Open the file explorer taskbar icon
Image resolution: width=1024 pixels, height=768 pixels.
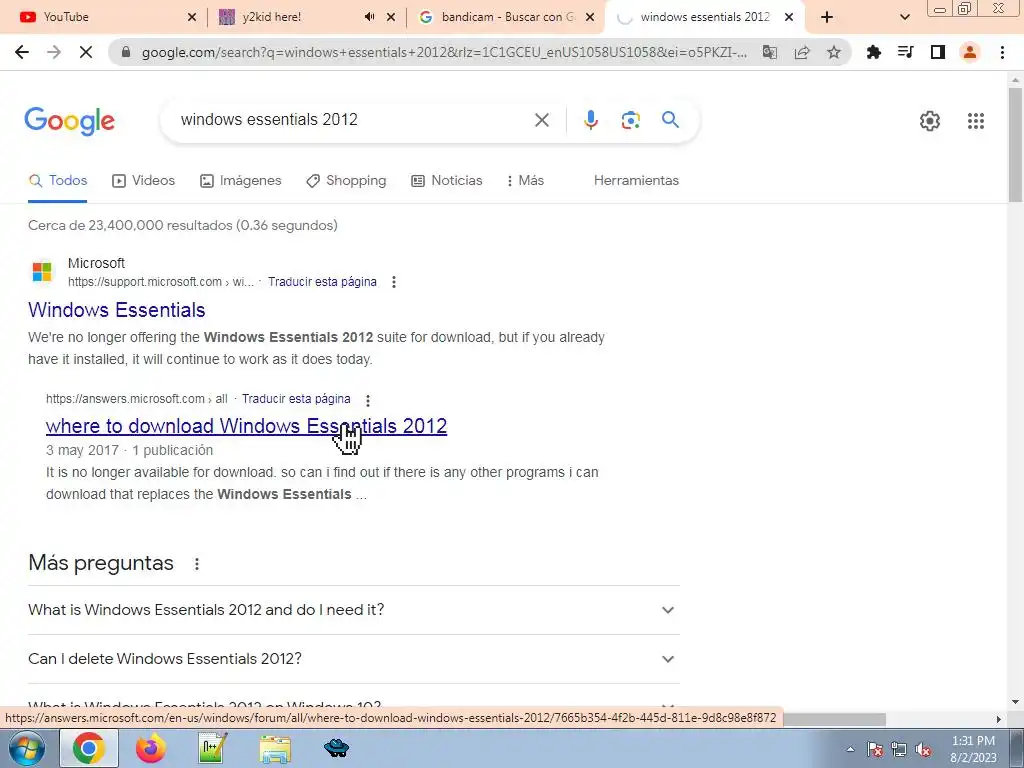[275, 749]
